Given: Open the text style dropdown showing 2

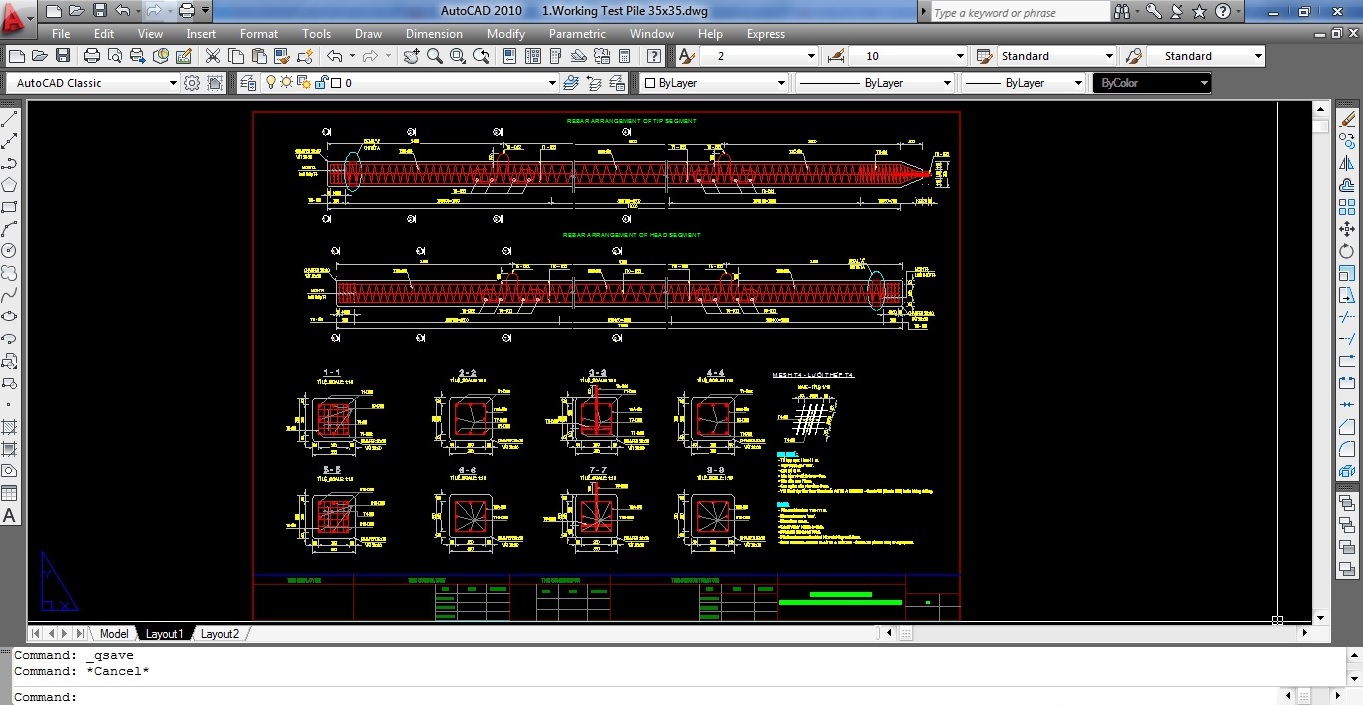Looking at the screenshot, I should pyautogui.click(x=760, y=56).
